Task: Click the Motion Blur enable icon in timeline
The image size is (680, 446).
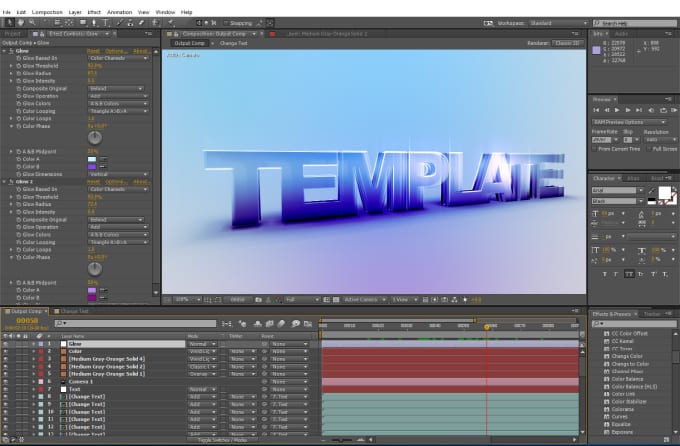Action: 282,323
